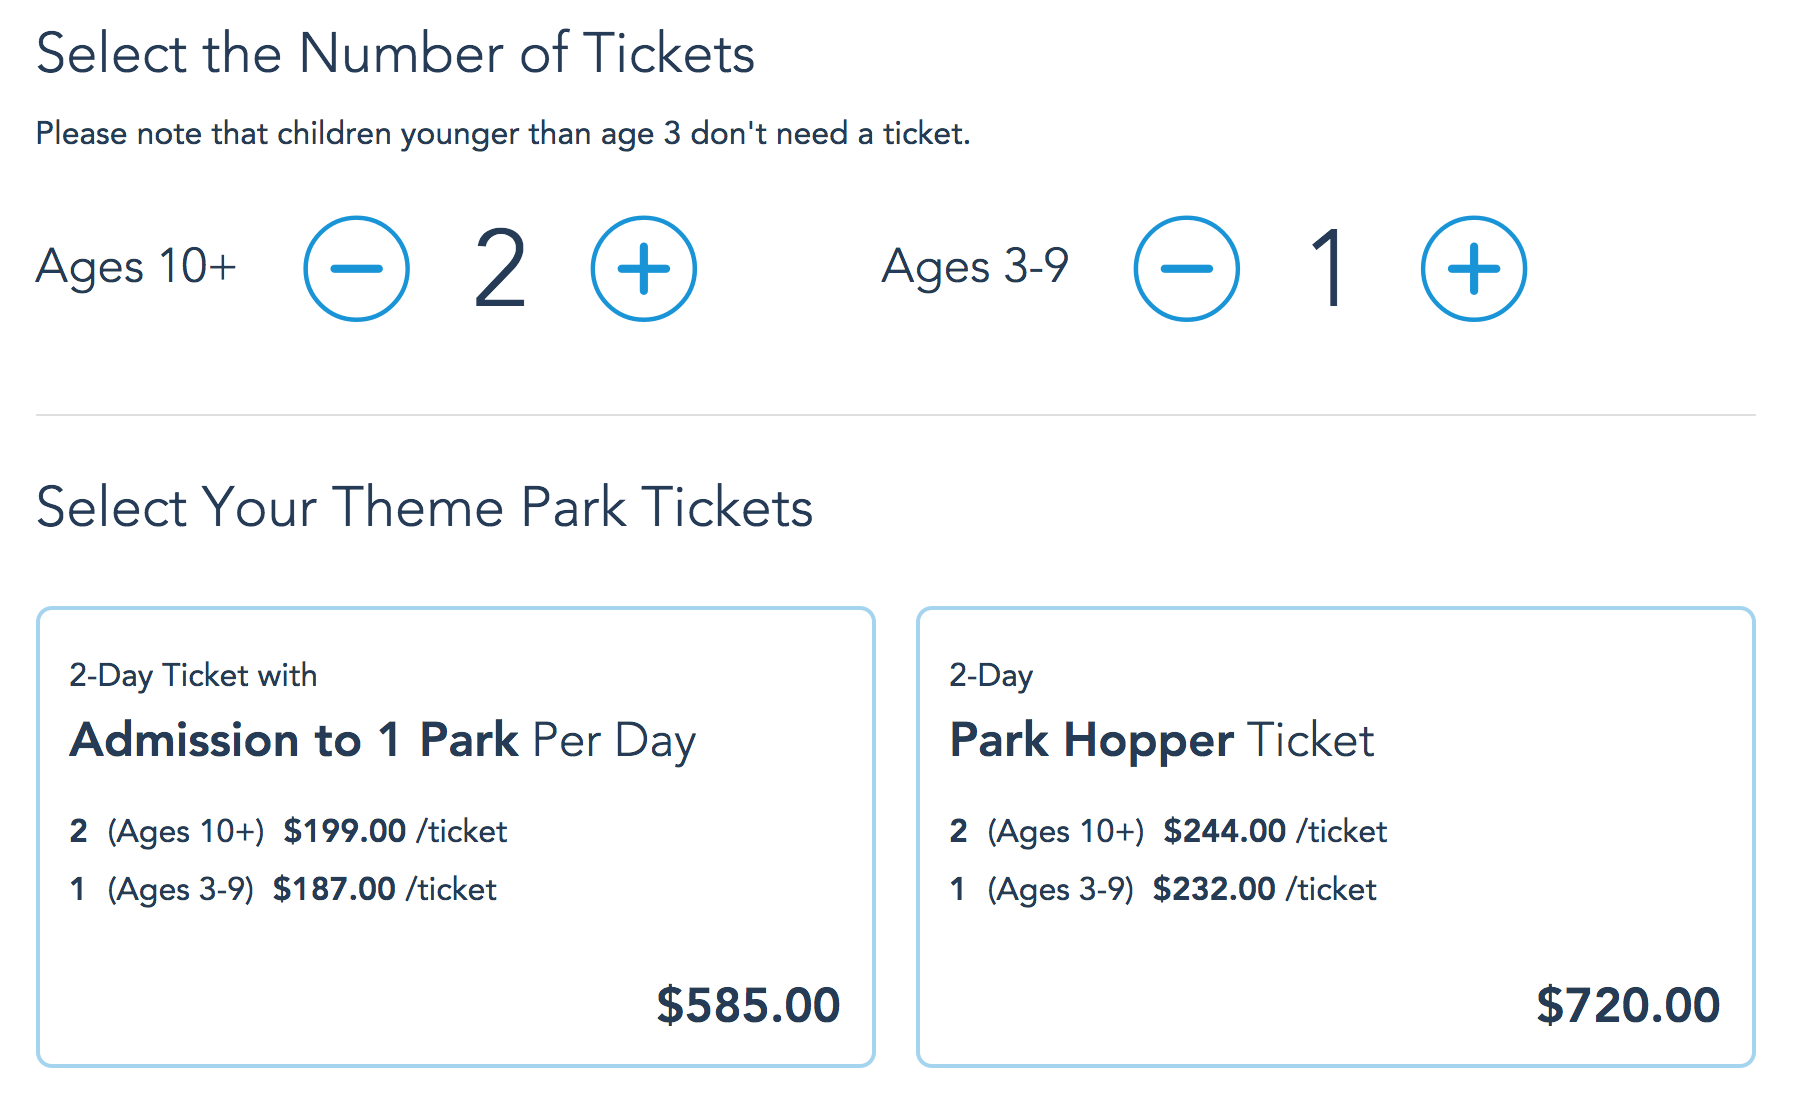Click the $232.00 Park Hopper child price
1800x1112 pixels.
[x=1214, y=889]
